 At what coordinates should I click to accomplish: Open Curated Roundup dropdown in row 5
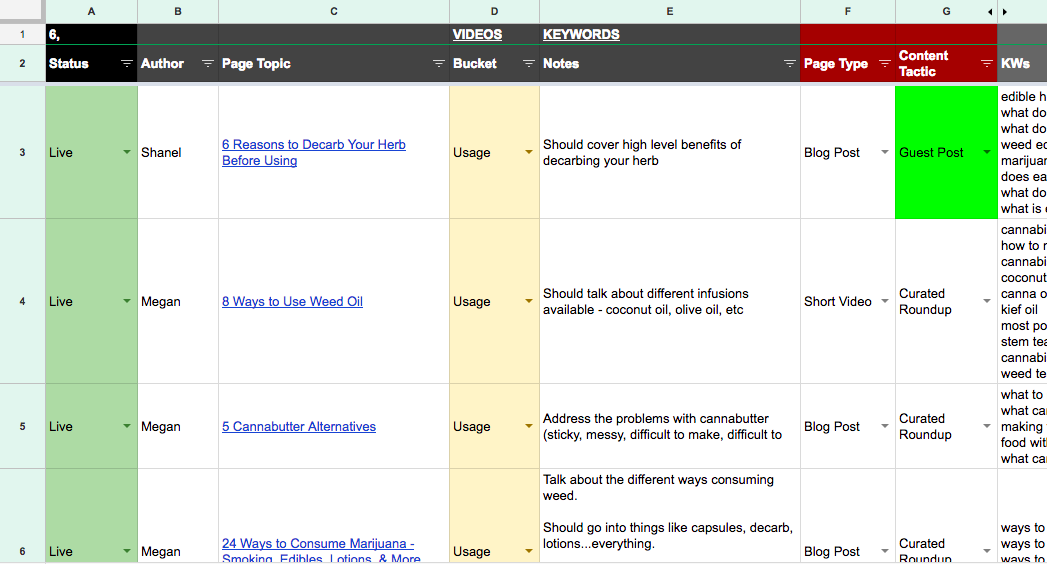pos(986,426)
